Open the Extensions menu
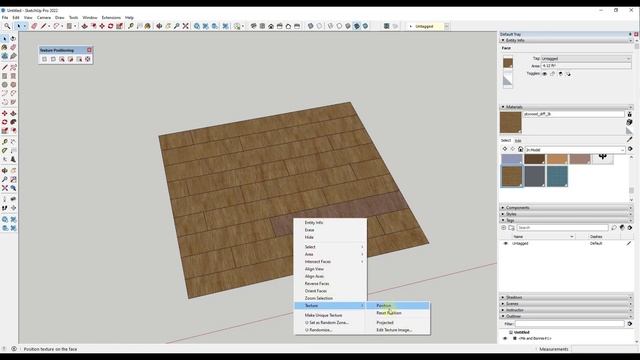Image resolution: width=640 pixels, height=360 pixels. [111, 18]
